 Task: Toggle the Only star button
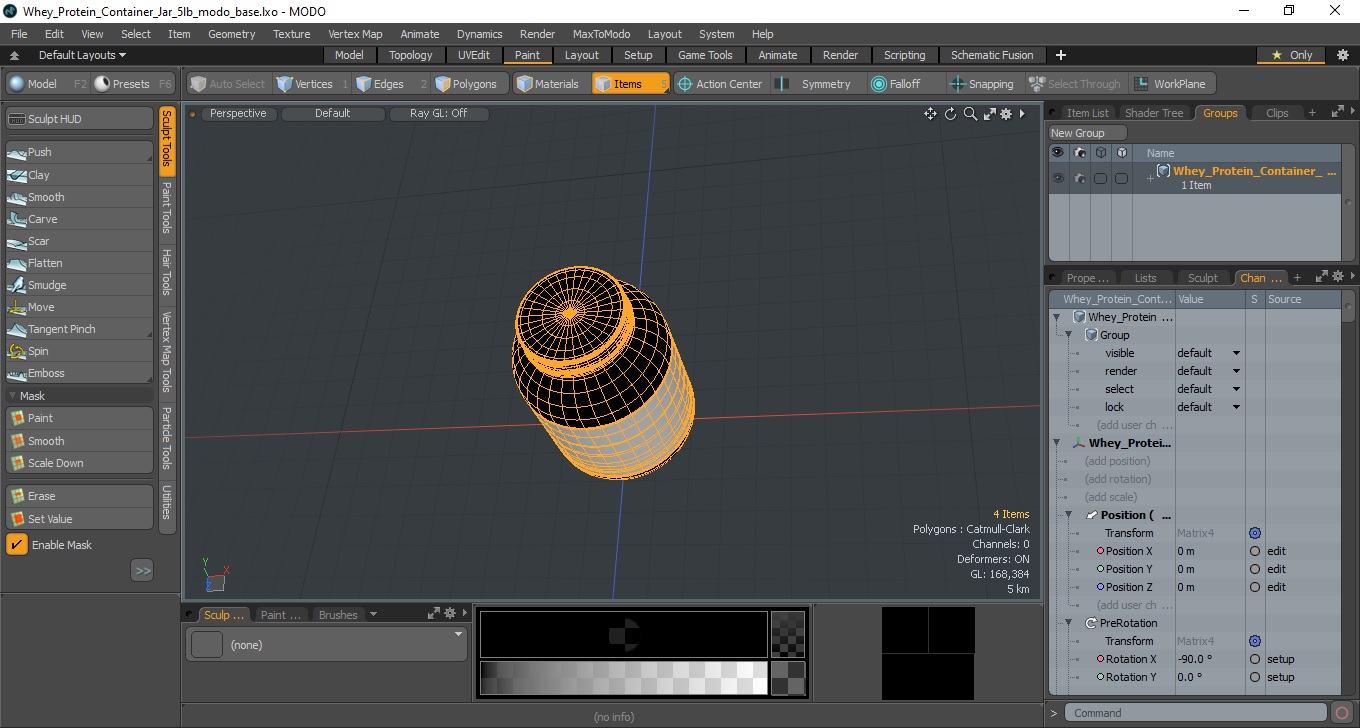pyautogui.click(x=1292, y=55)
